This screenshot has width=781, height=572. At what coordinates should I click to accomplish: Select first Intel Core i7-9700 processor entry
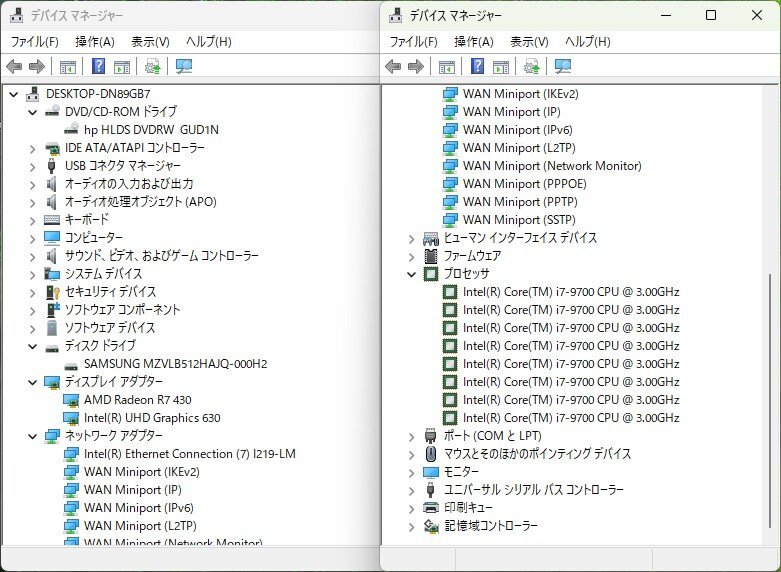[571, 292]
